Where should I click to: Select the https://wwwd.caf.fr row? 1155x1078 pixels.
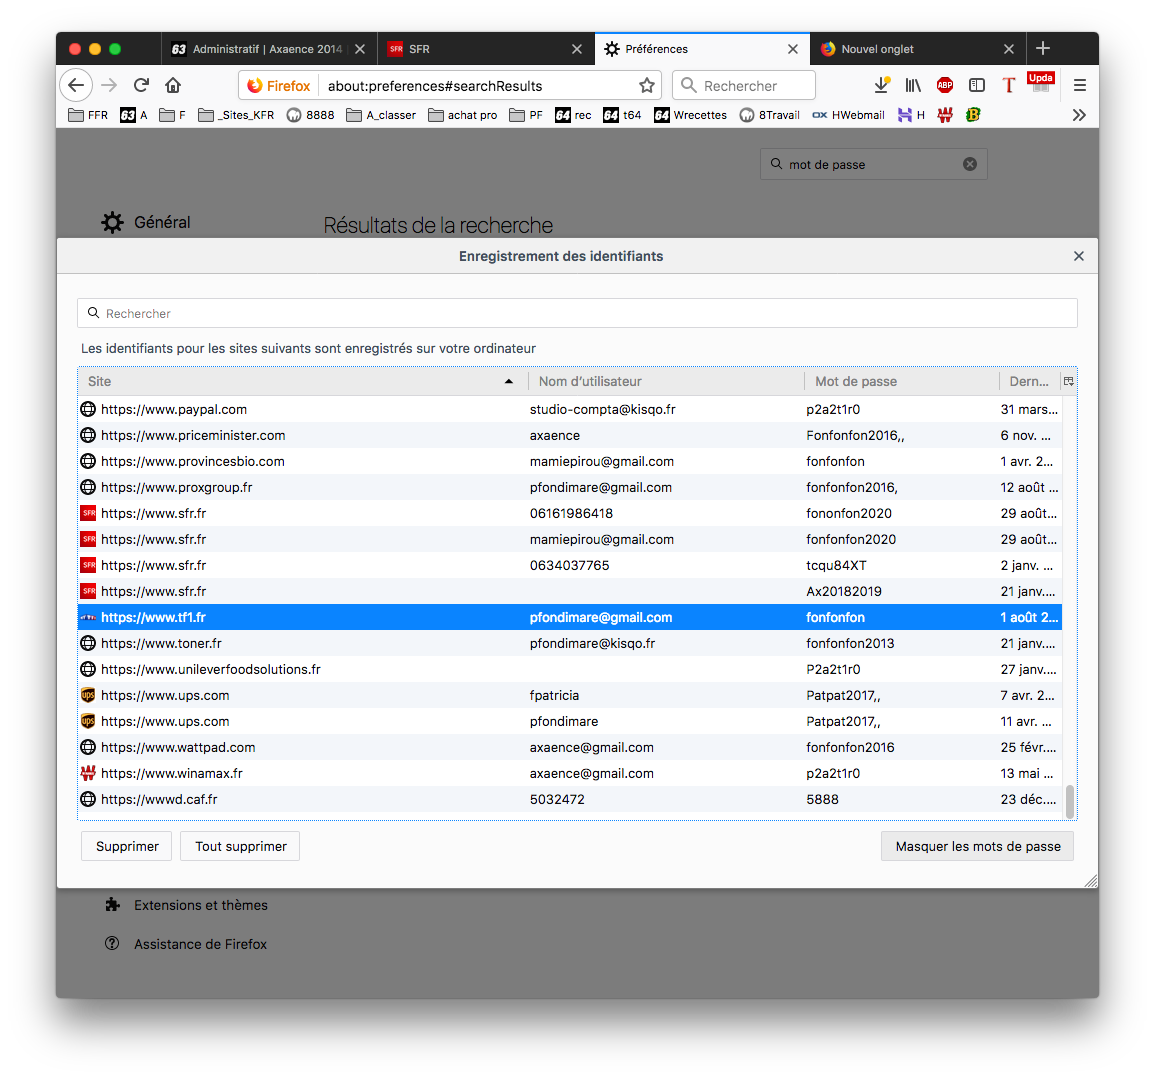(569, 799)
